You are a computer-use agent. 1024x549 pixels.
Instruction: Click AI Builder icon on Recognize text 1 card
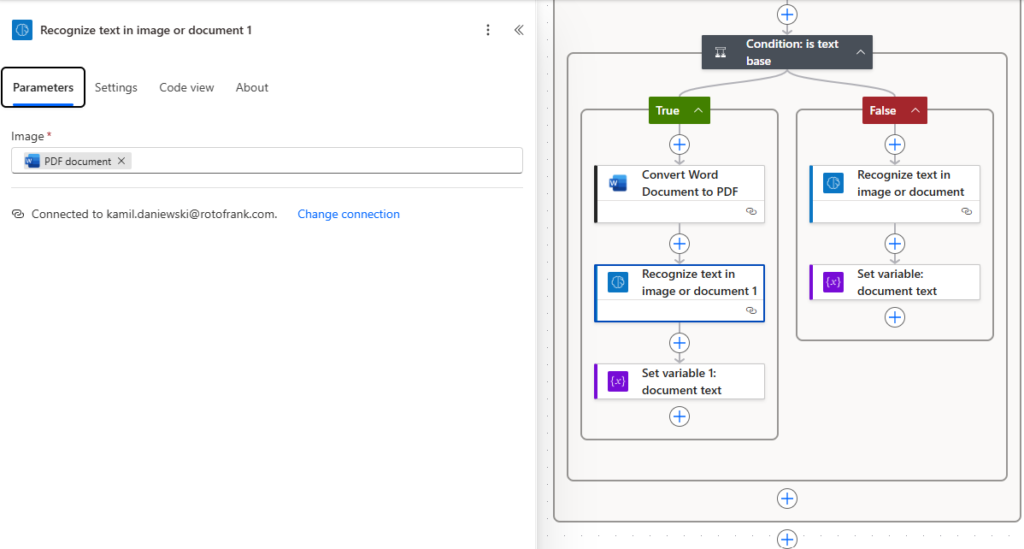tap(617, 282)
